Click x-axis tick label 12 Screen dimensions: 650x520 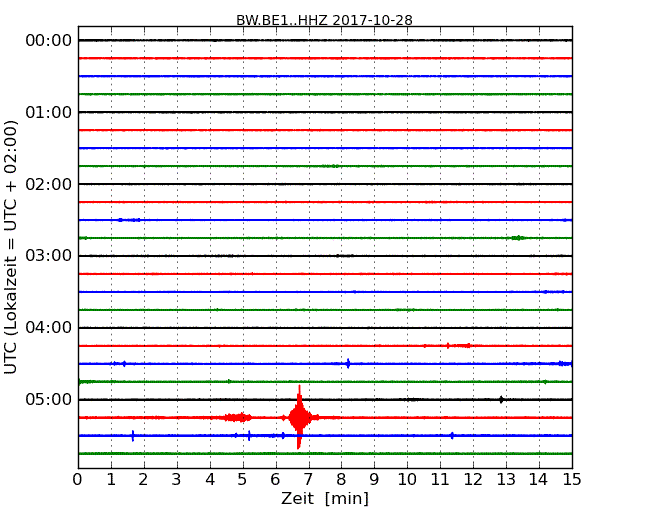coord(473,479)
